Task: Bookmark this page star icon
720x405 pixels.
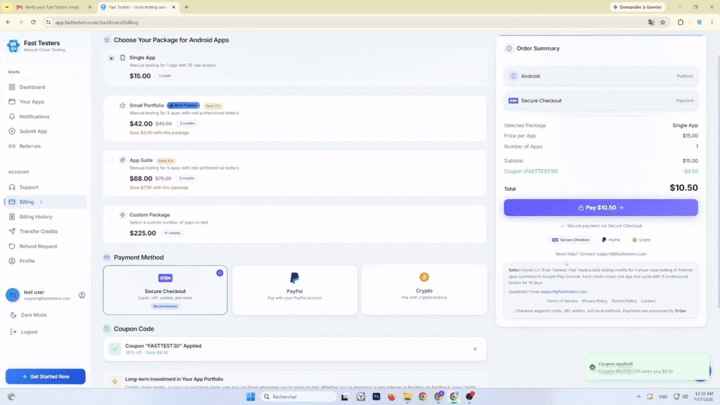Action: [x=663, y=22]
